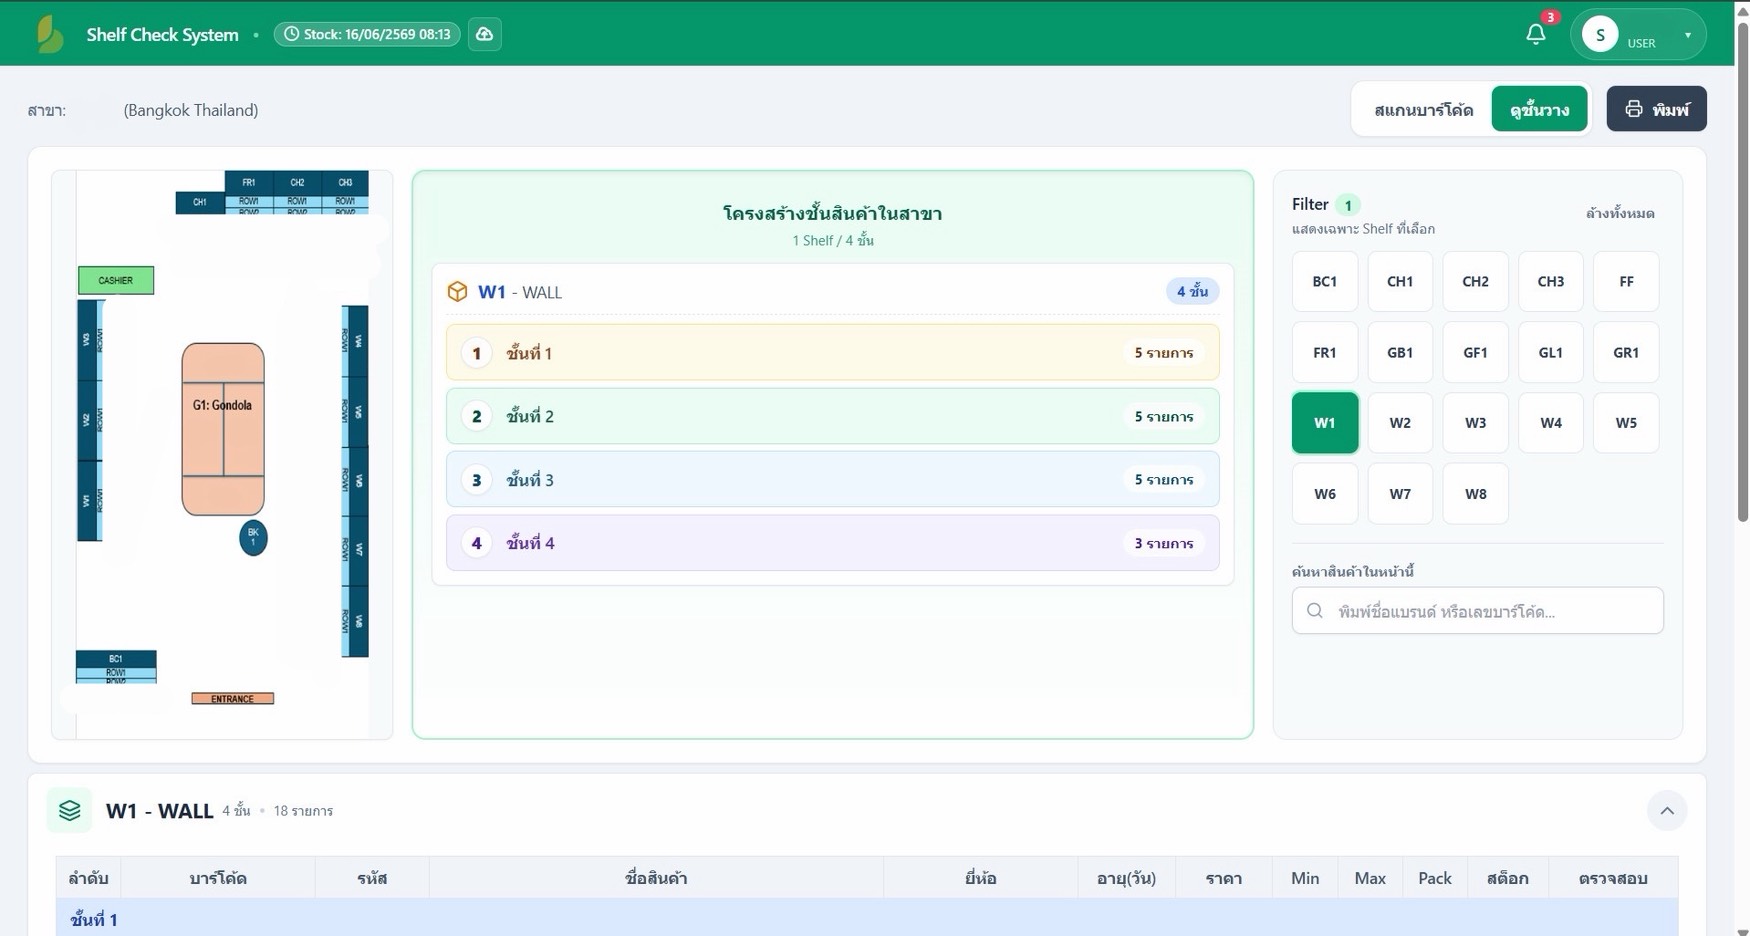Toggle the CH2 filter chip
This screenshot has width=1750, height=936.
tap(1475, 282)
